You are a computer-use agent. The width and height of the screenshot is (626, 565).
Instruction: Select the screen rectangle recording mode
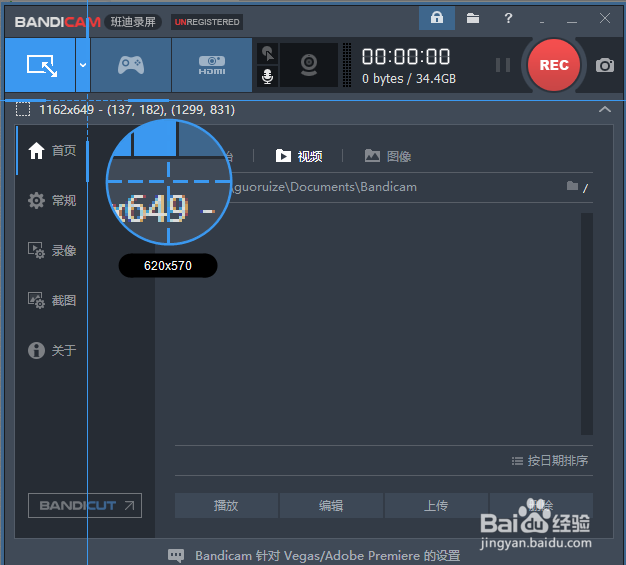click(x=40, y=65)
